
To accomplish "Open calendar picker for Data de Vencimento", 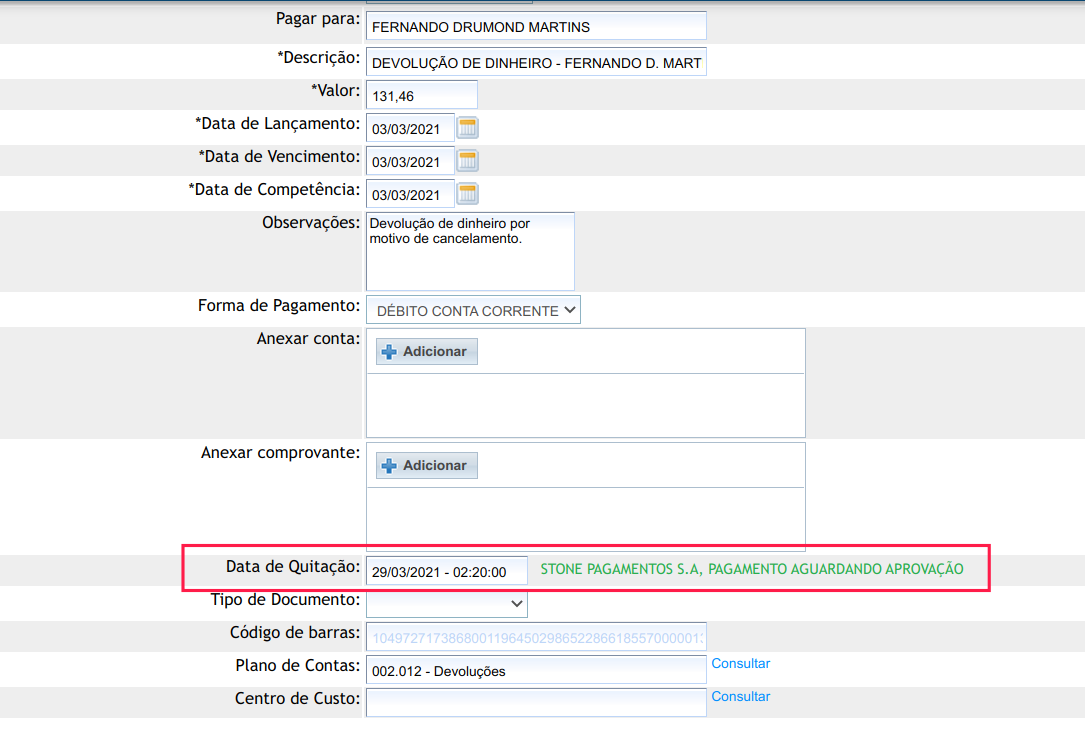I will (x=468, y=160).
